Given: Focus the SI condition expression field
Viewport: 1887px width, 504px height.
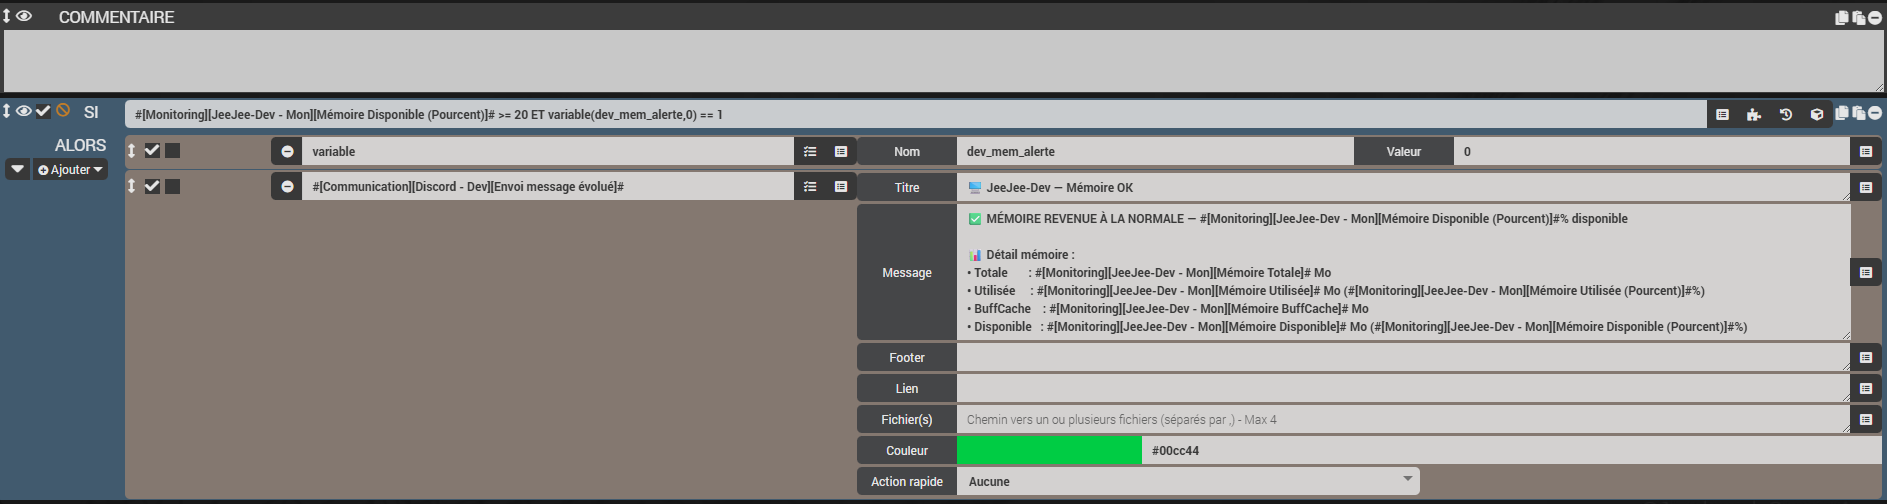Looking at the screenshot, I should point(915,114).
